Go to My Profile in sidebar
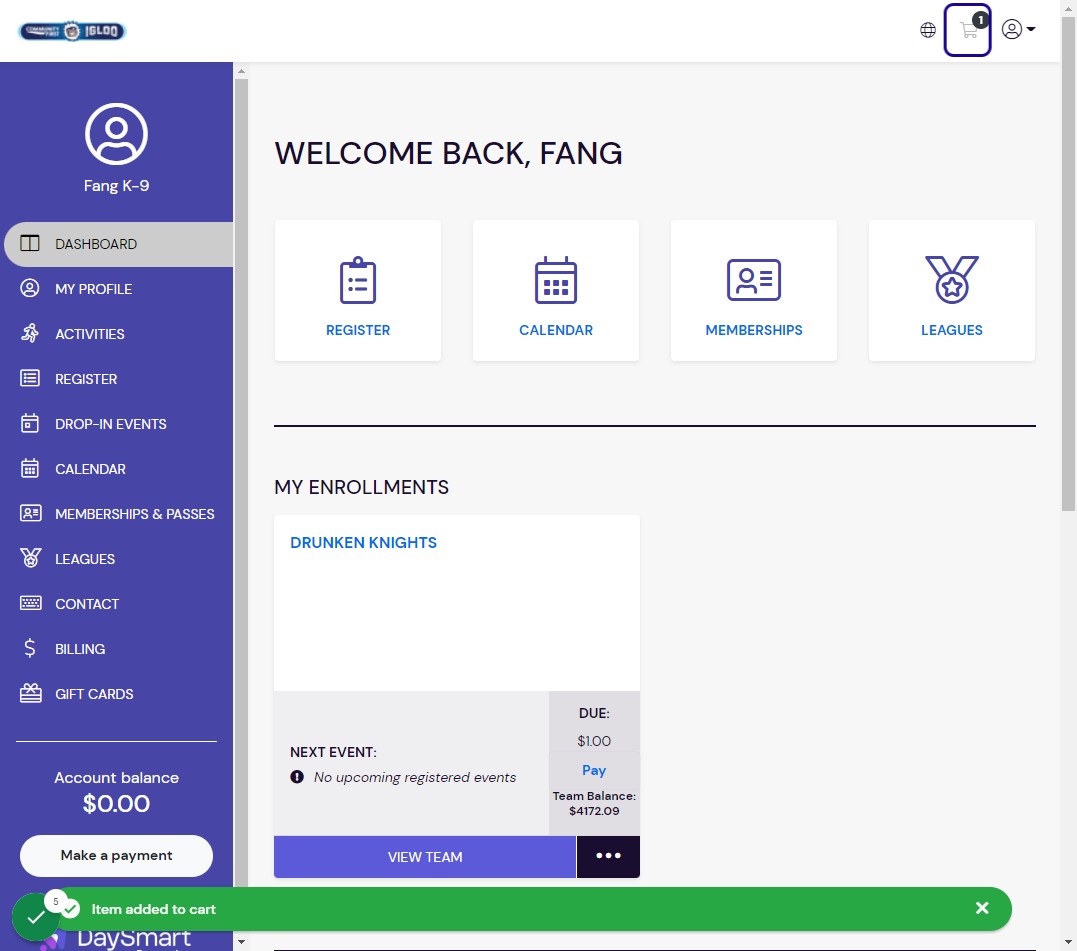 coord(117,289)
